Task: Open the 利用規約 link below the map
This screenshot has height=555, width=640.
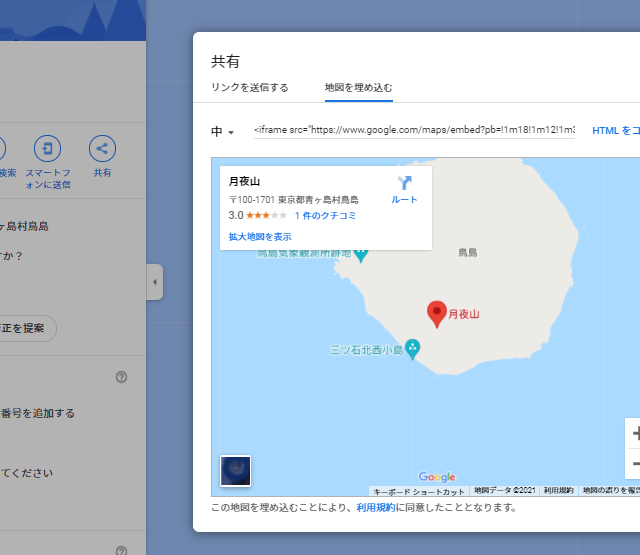Action: pos(376,507)
